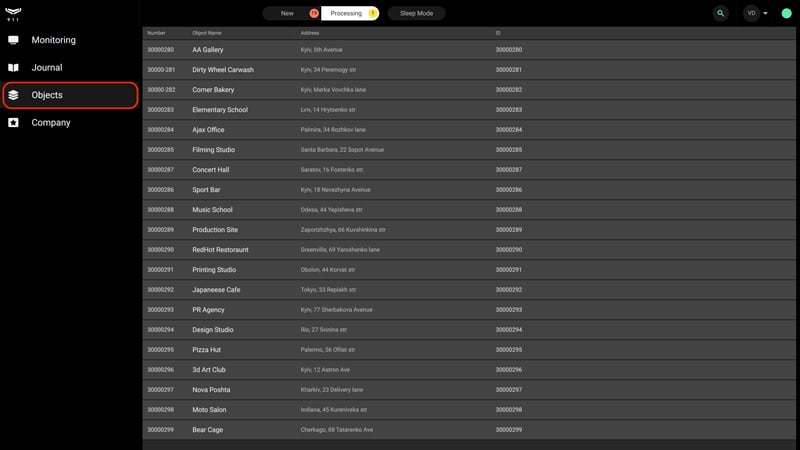Click the Company star icon
The image size is (800, 450).
pos(13,122)
